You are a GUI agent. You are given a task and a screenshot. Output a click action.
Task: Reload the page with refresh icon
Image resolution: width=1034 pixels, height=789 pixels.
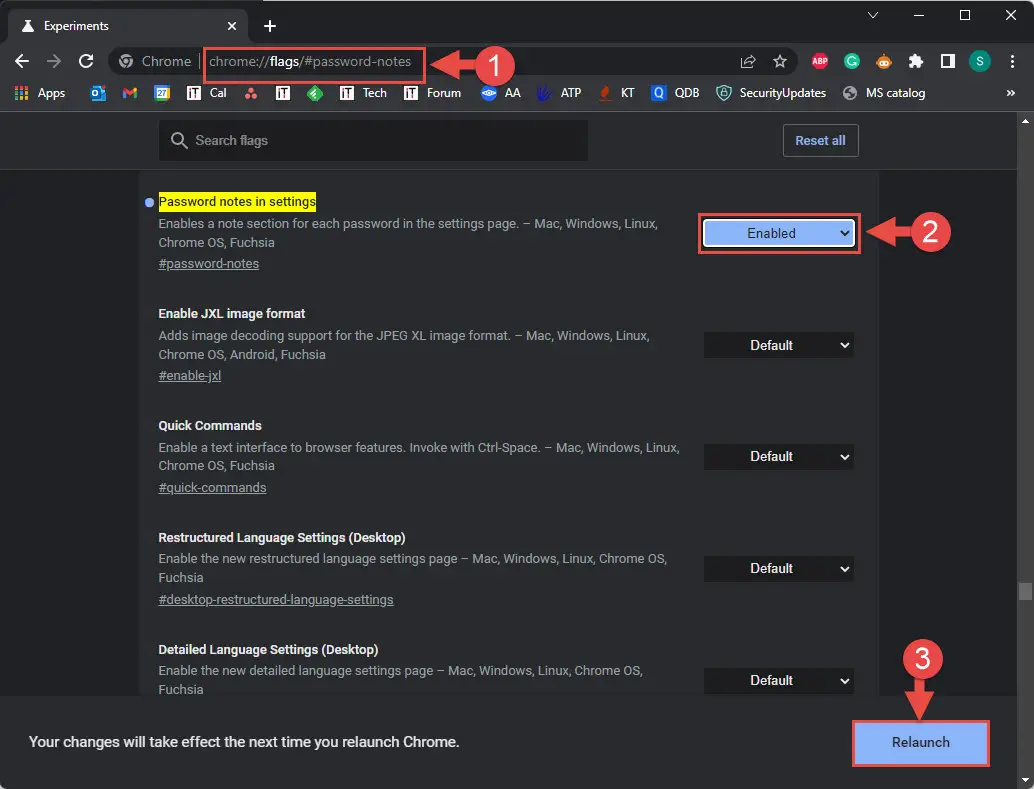pos(86,61)
